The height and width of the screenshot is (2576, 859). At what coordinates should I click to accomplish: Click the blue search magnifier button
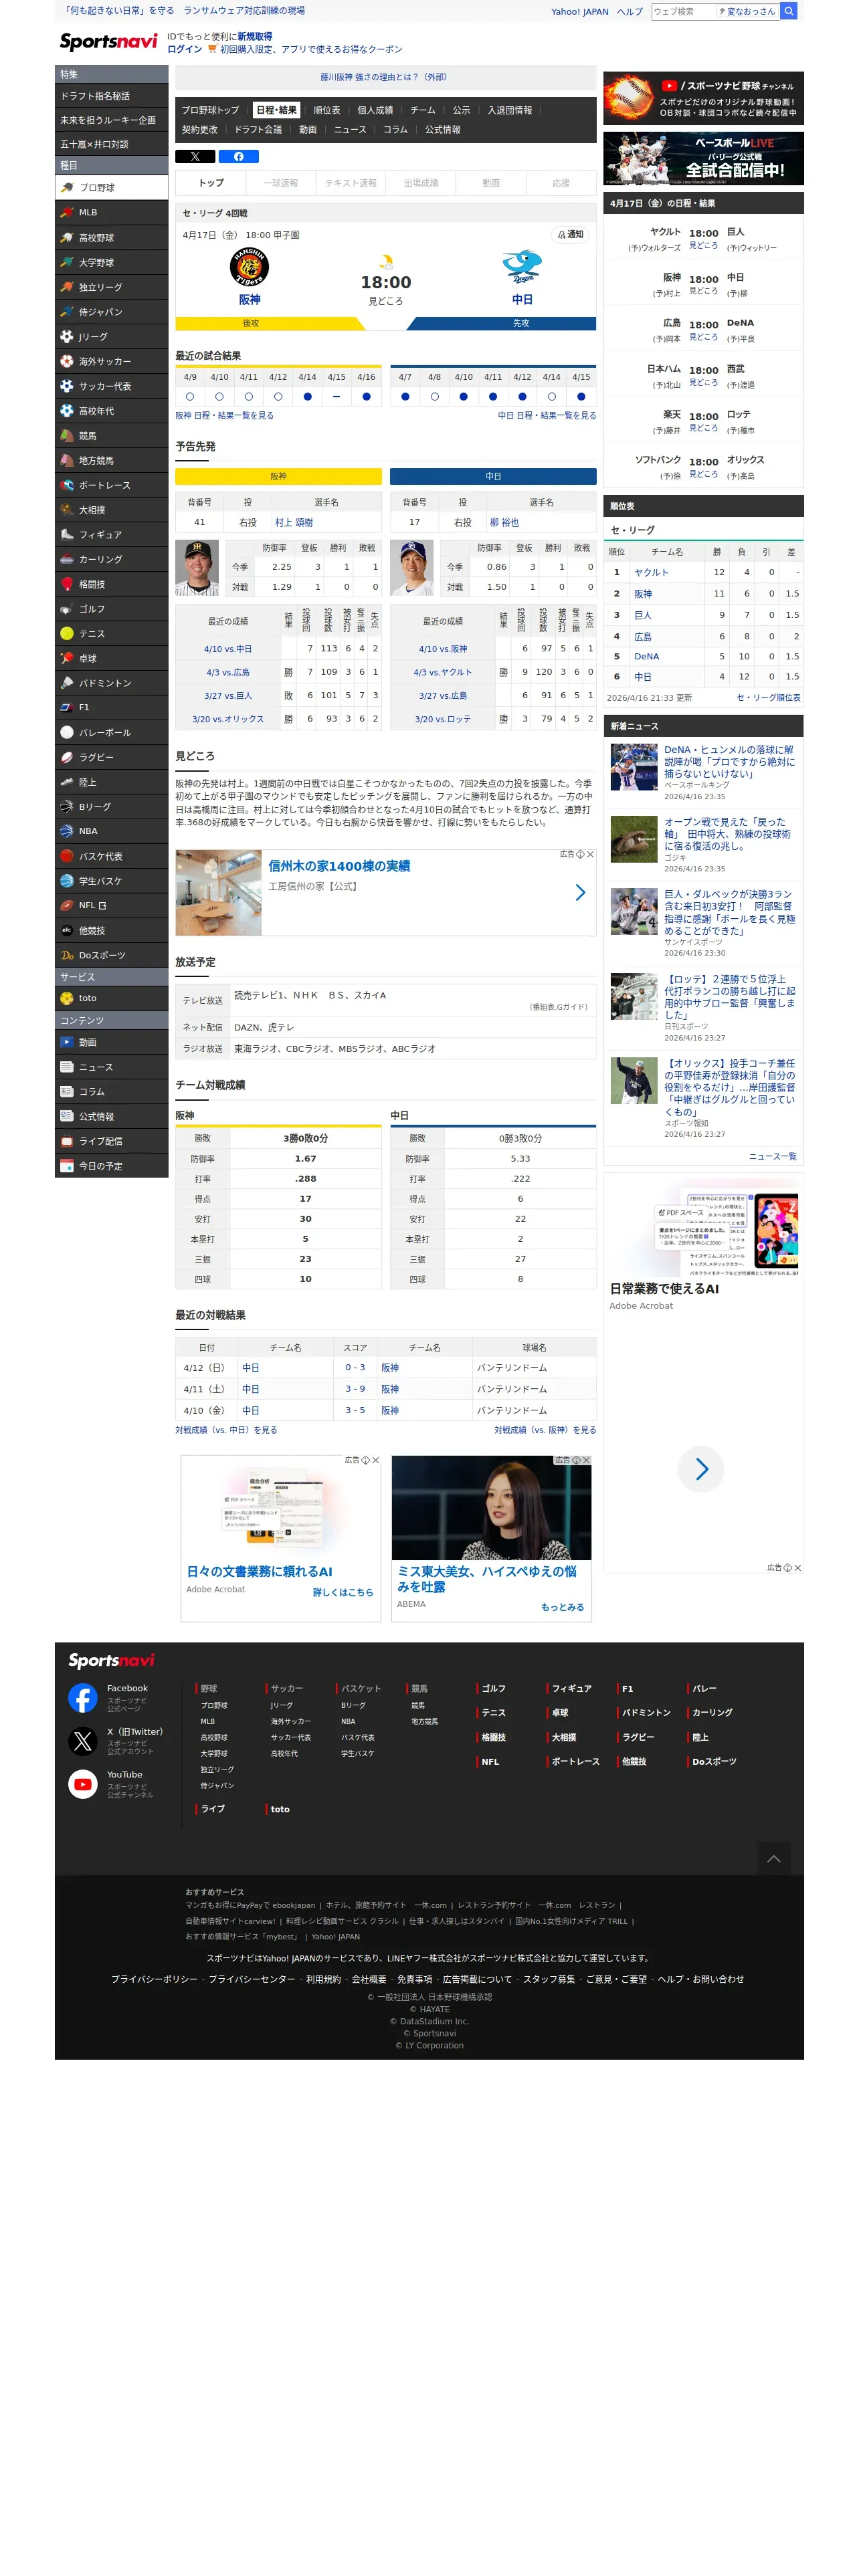[x=789, y=11]
